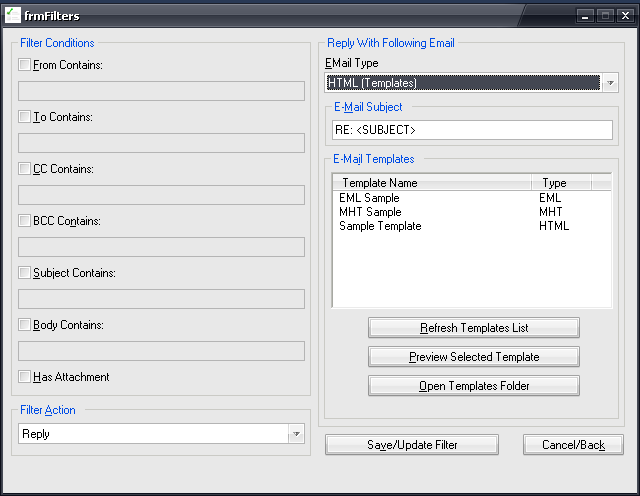Open Templates Folder button

coord(473,386)
